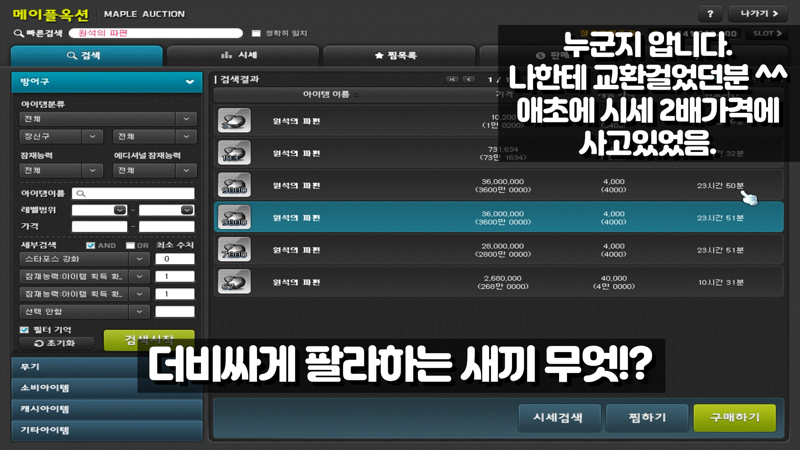Screen dimensions: 800x450
Task: Sort by the 아이템 이름 column header
Action: coord(331,94)
